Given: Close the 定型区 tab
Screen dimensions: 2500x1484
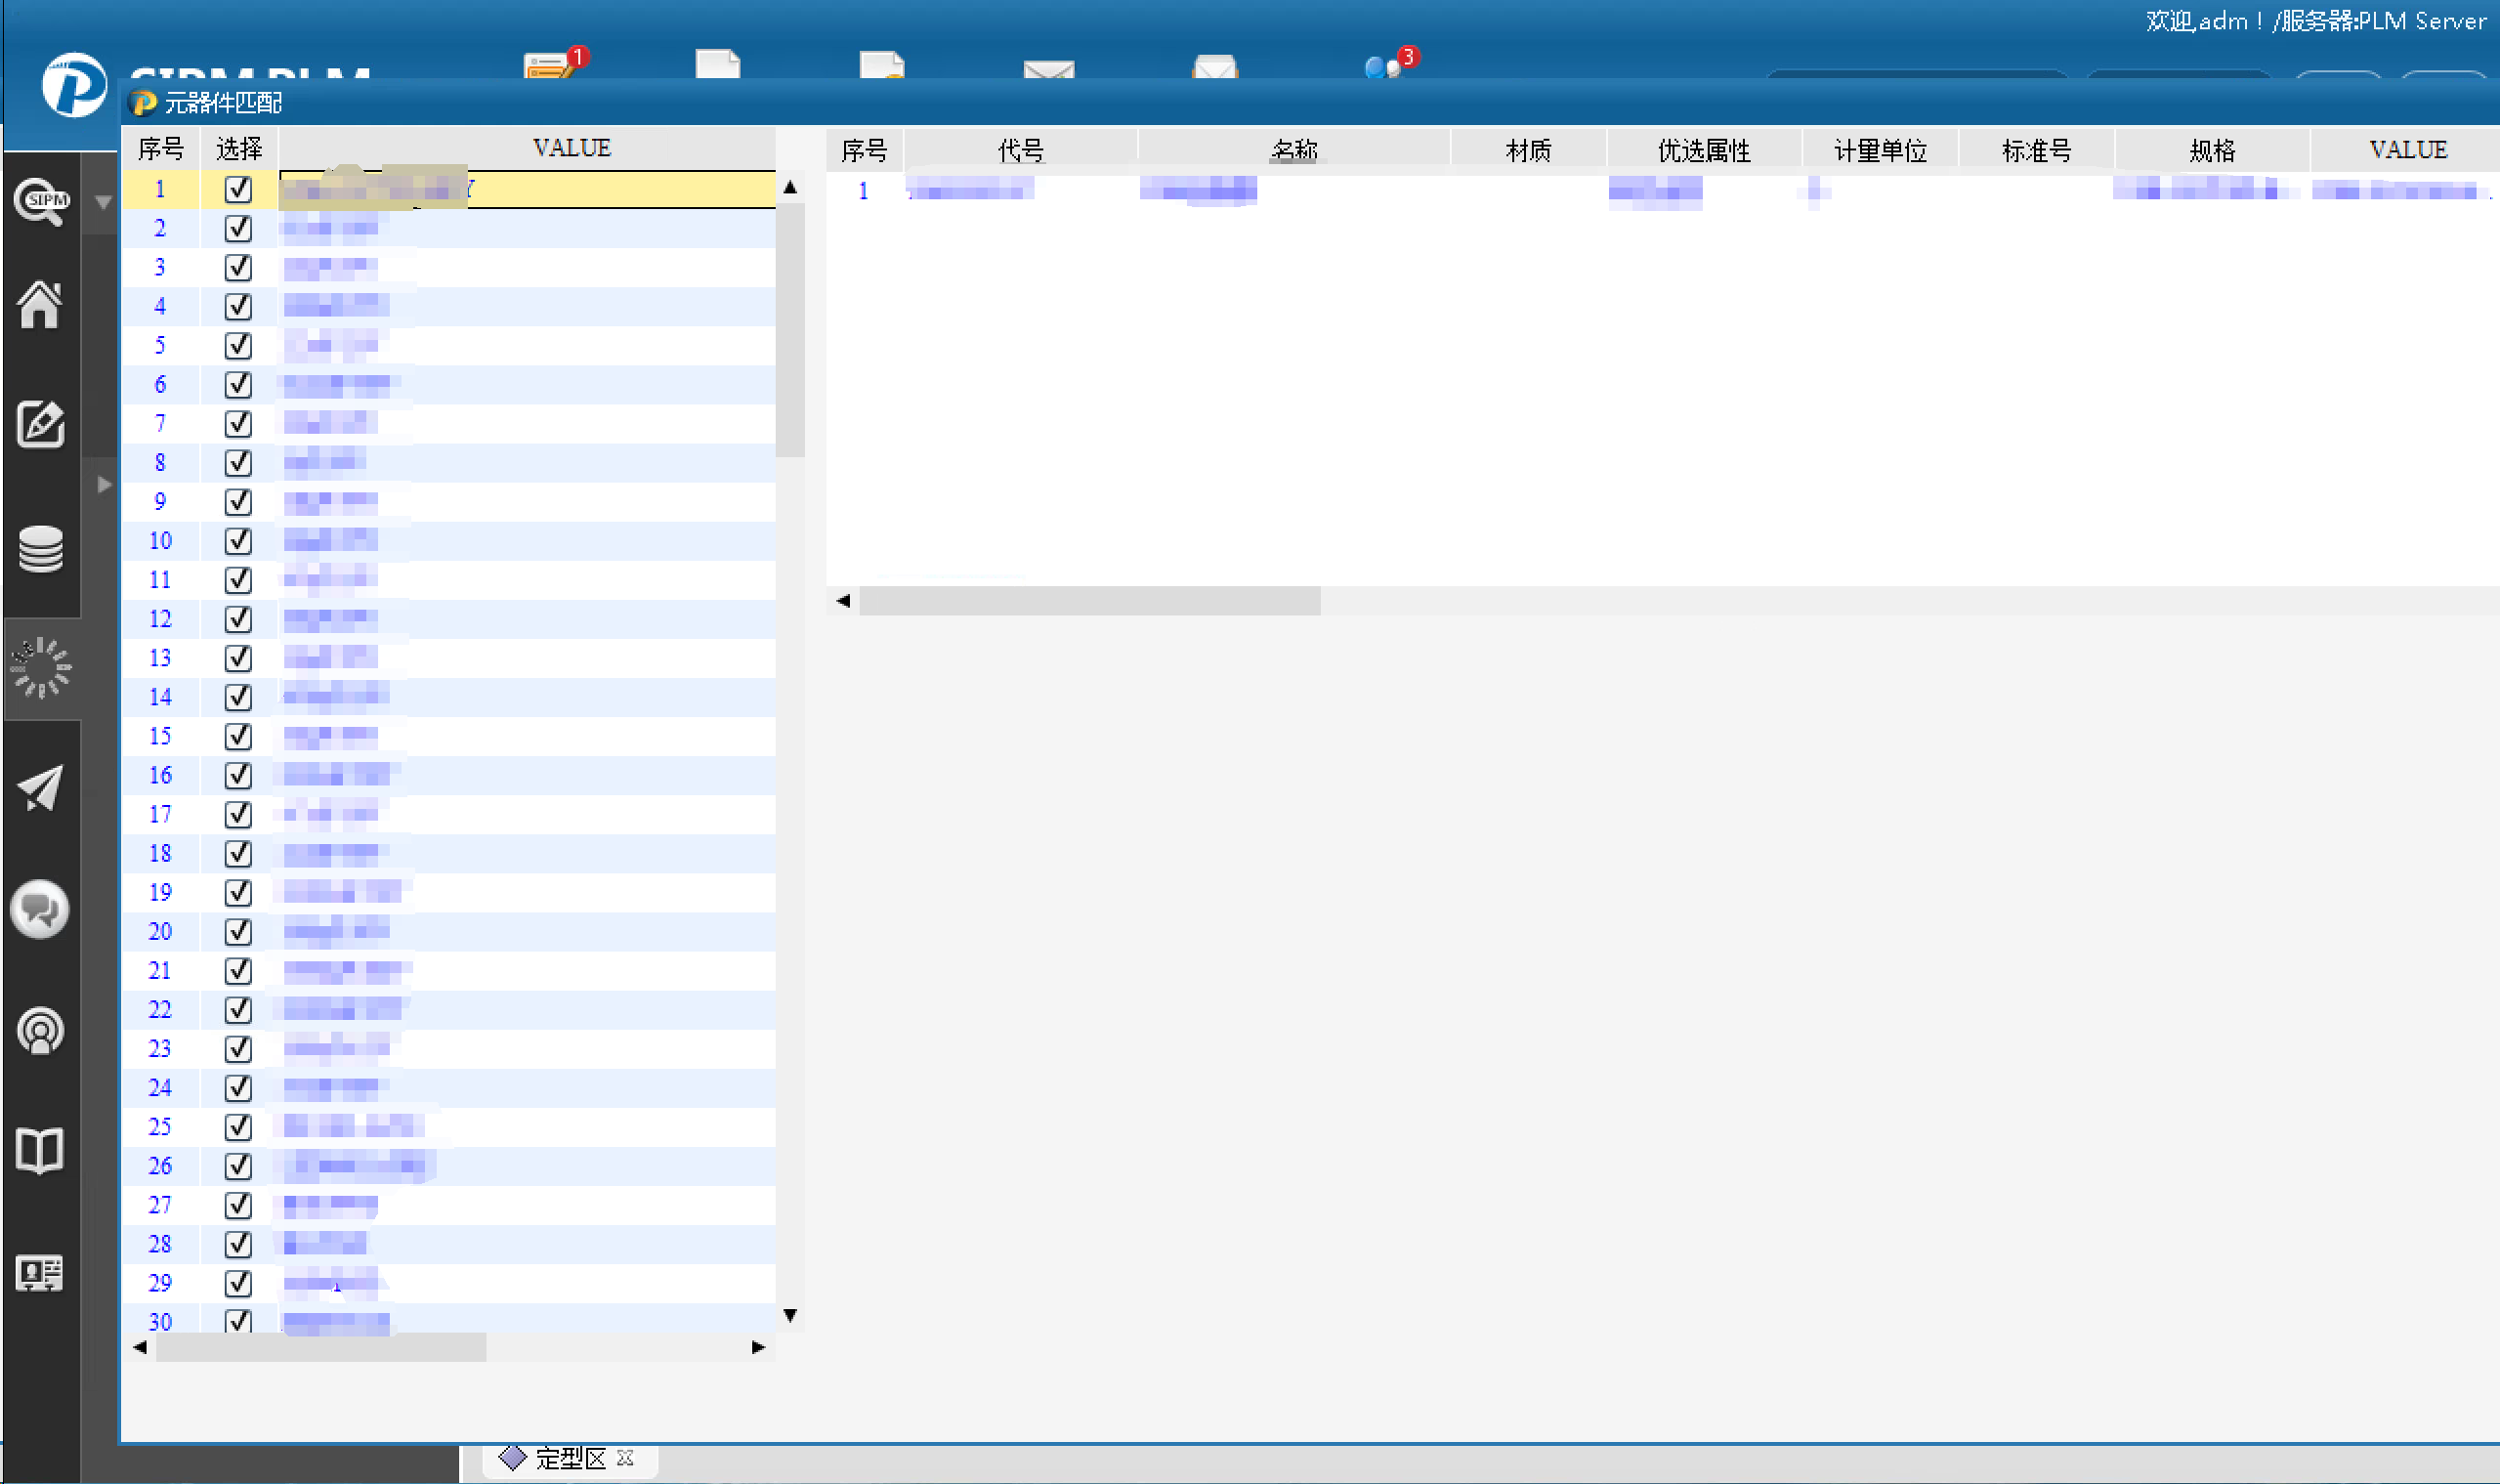Looking at the screenshot, I should click(x=625, y=1458).
